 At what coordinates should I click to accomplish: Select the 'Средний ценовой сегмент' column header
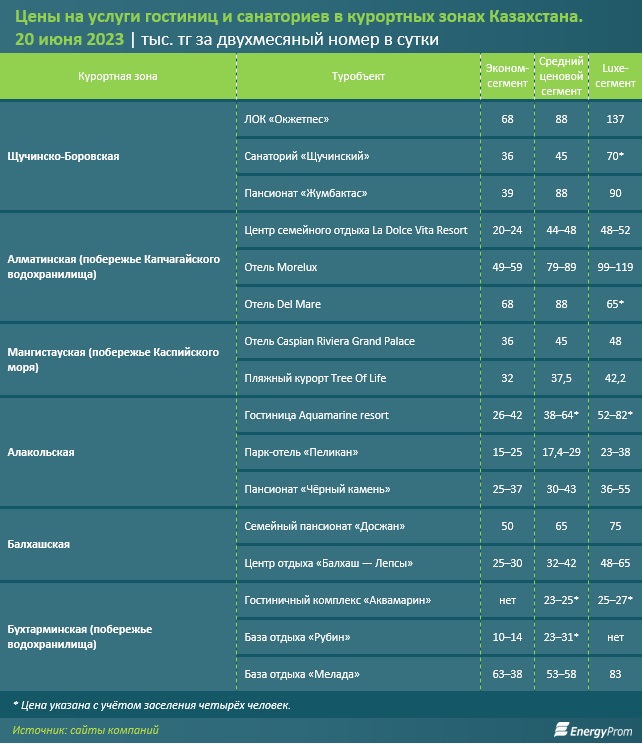tap(561, 76)
